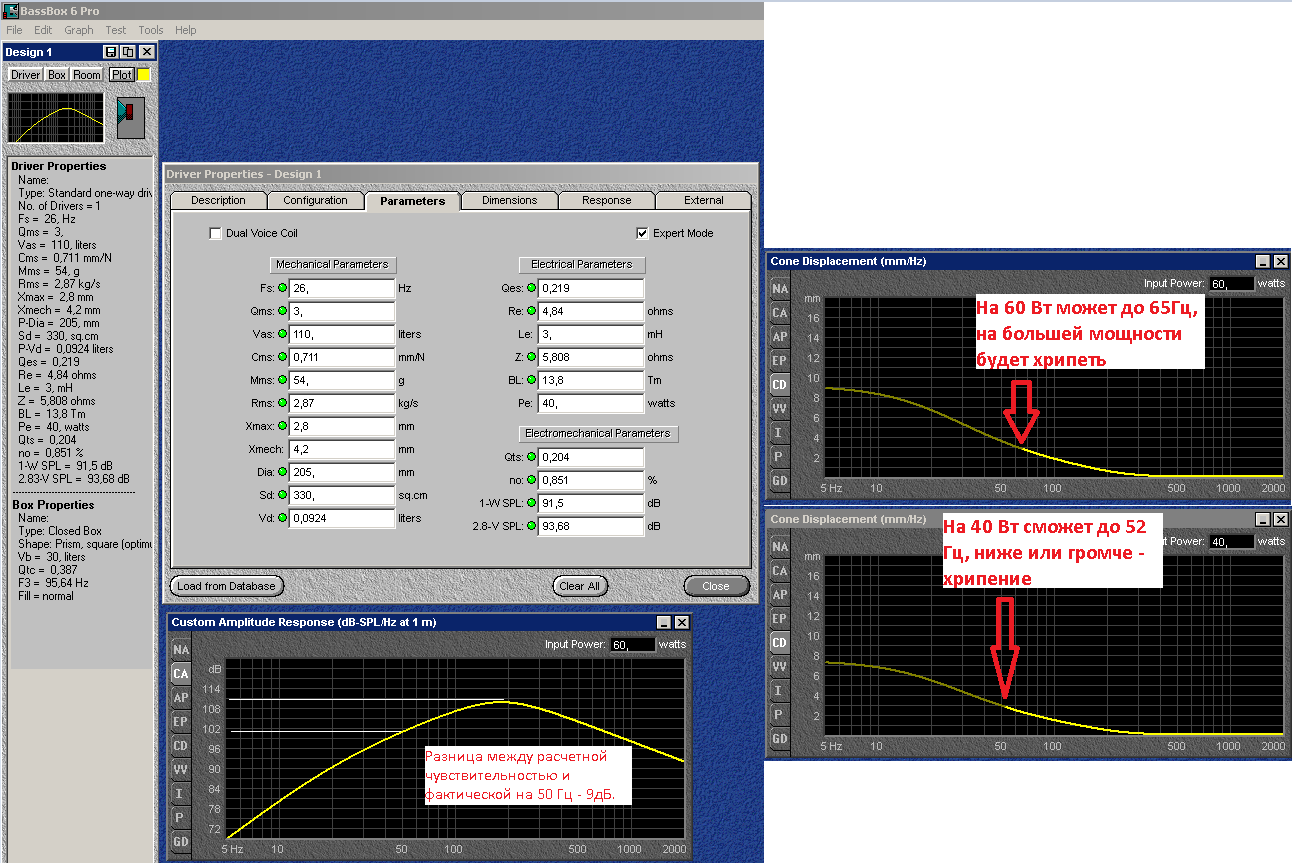Click the save disk icon in Design 1 title bar
The image size is (1292, 863).
(110, 52)
